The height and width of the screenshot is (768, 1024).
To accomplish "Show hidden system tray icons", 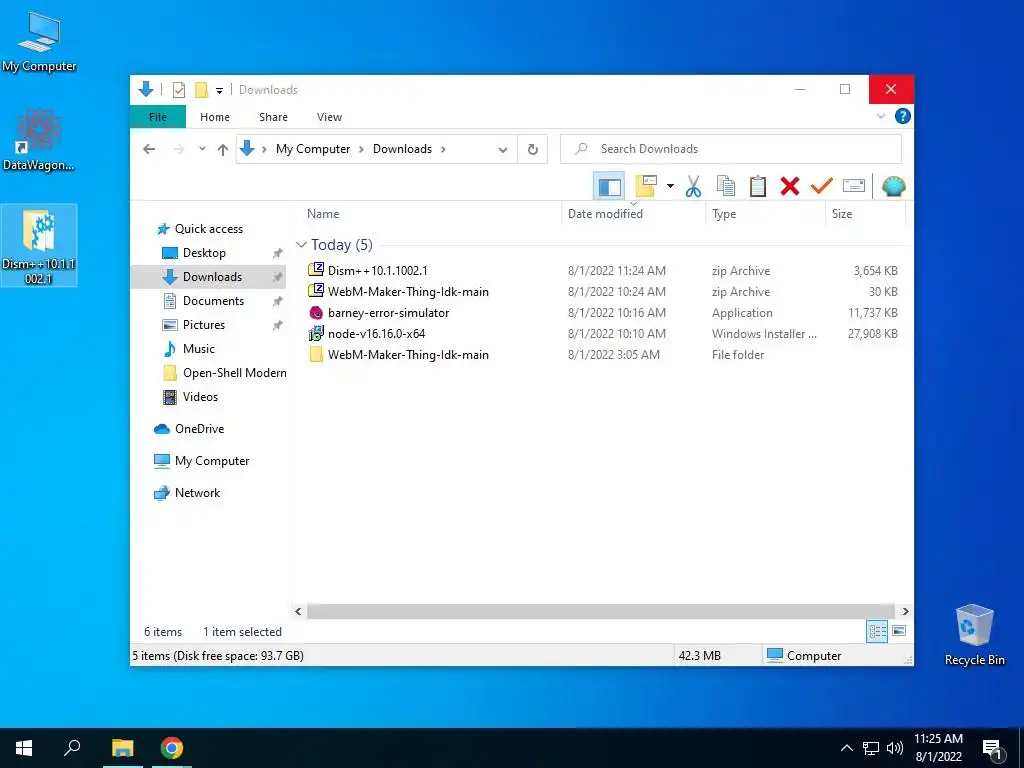I will 846,748.
